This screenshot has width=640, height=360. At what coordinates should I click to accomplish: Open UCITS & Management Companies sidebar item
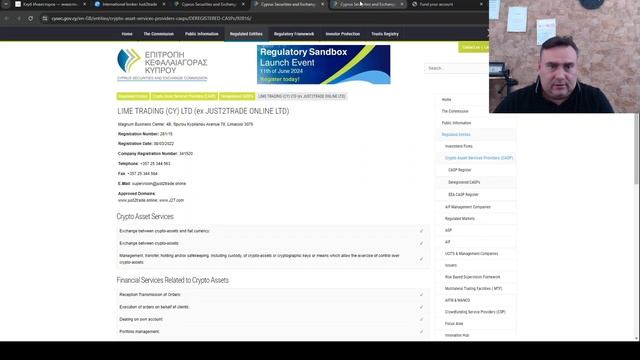471,253
